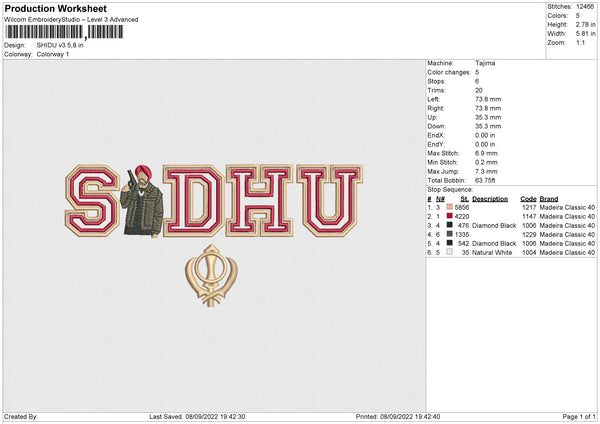Click the embroidered letter H
The height and width of the screenshot is (424, 600).
click(x=260, y=201)
